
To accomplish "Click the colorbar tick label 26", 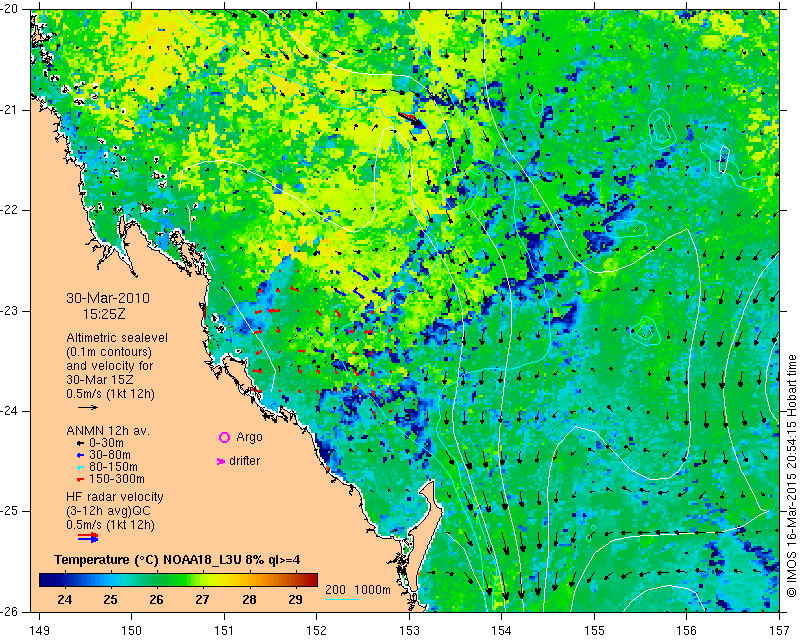I will pos(156,599).
